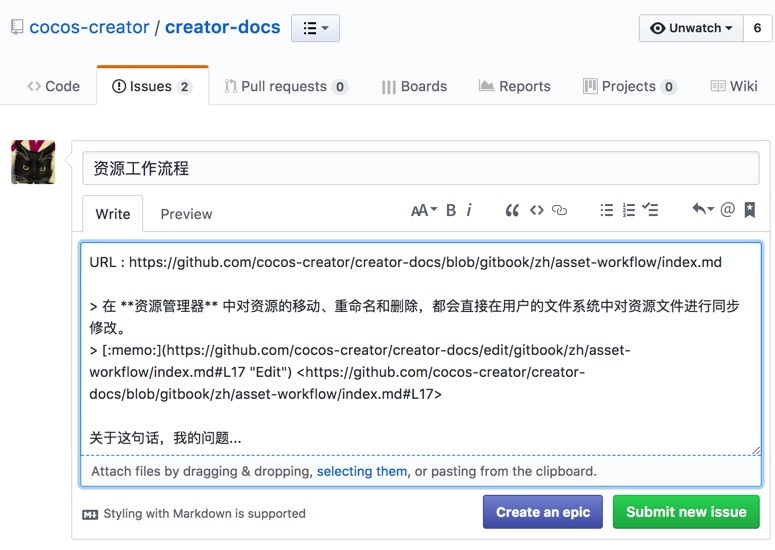Open the header text size dropdown
The image size is (775, 550).
pos(424,211)
